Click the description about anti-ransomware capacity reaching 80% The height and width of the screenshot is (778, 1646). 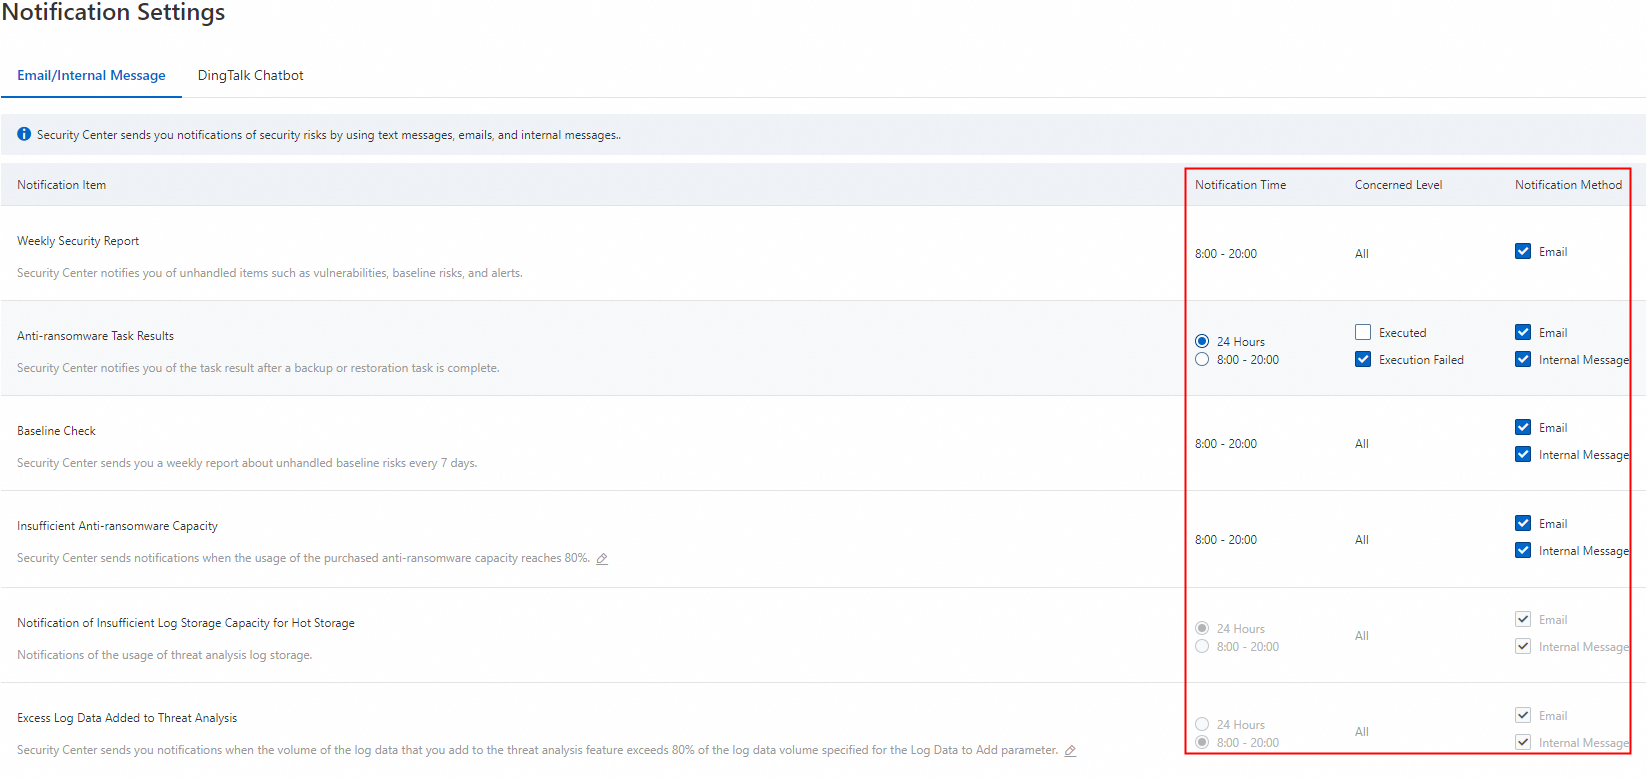[303, 558]
